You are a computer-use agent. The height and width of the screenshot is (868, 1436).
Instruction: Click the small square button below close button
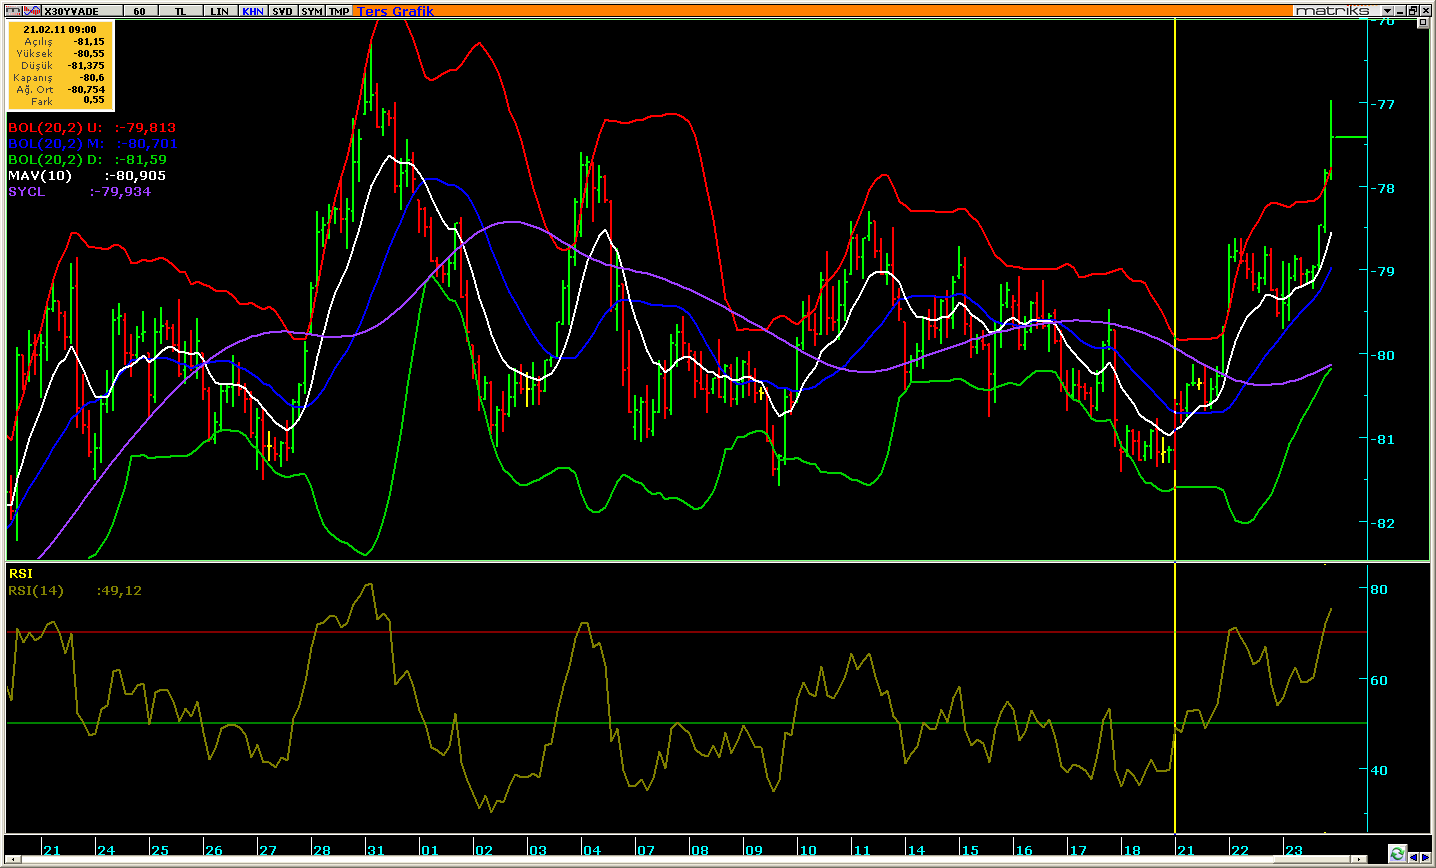pyautogui.click(x=1423, y=24)
